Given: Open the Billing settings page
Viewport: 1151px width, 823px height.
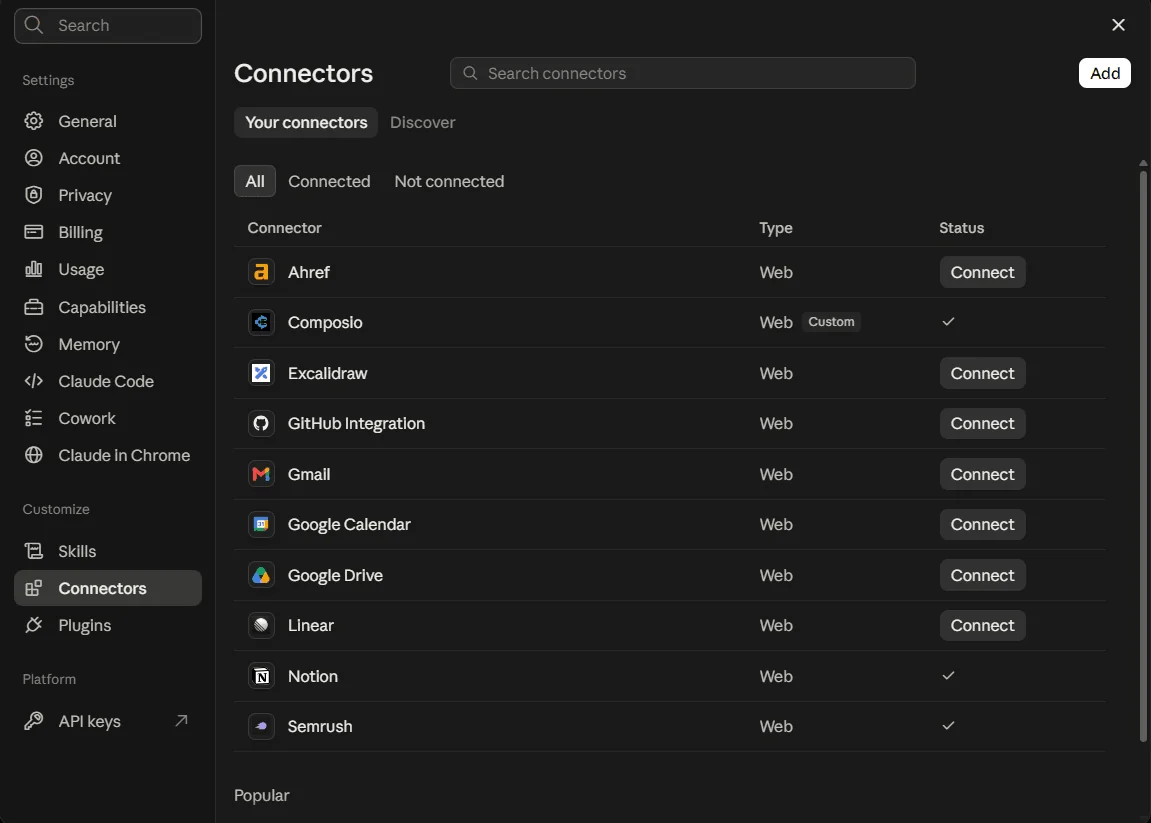Looking at the screenshot, I should pyautogui.click(x=108, y=232).
